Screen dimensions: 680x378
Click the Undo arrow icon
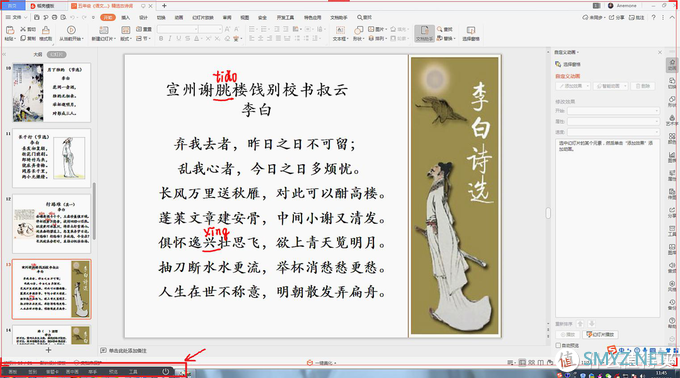(x=73, y=17)
